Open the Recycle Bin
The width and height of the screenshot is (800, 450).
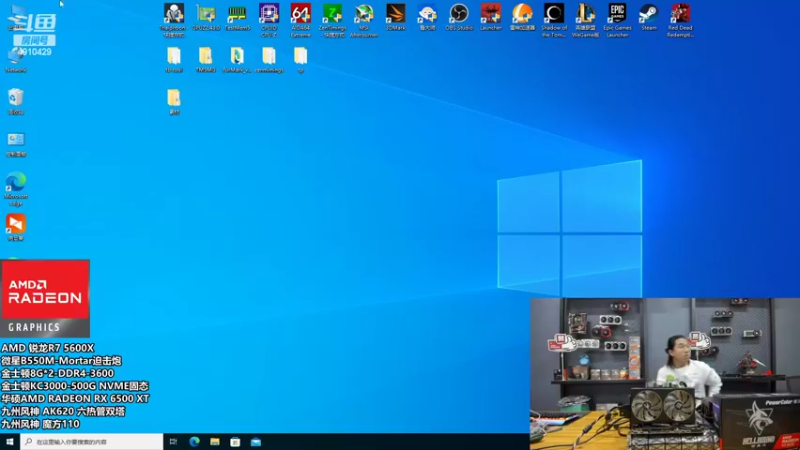click(x=15, y=101)
